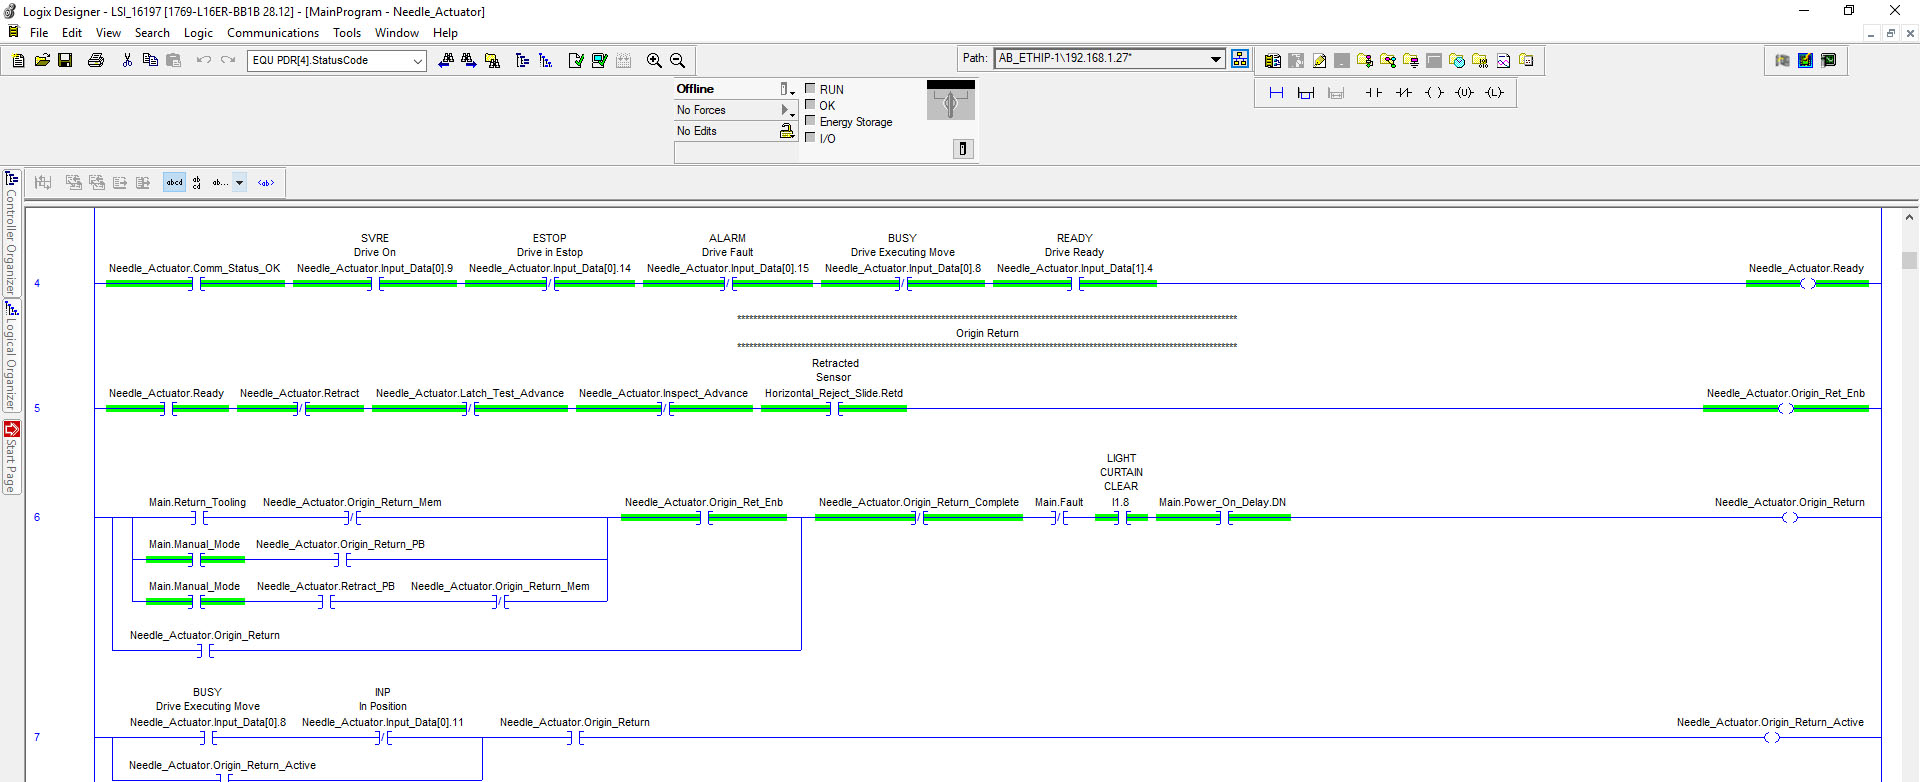
Task: Insert Output Energize (OTE) coil
Action: click(x=1434, y=92)
